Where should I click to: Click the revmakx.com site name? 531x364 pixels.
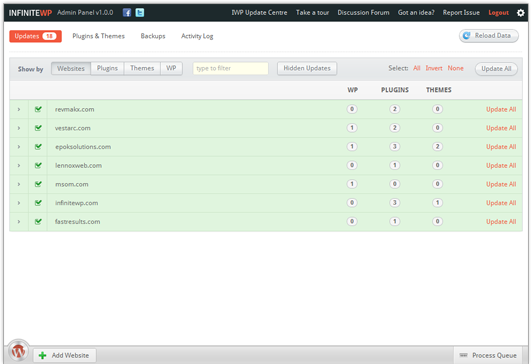click(x=75, y=109)
